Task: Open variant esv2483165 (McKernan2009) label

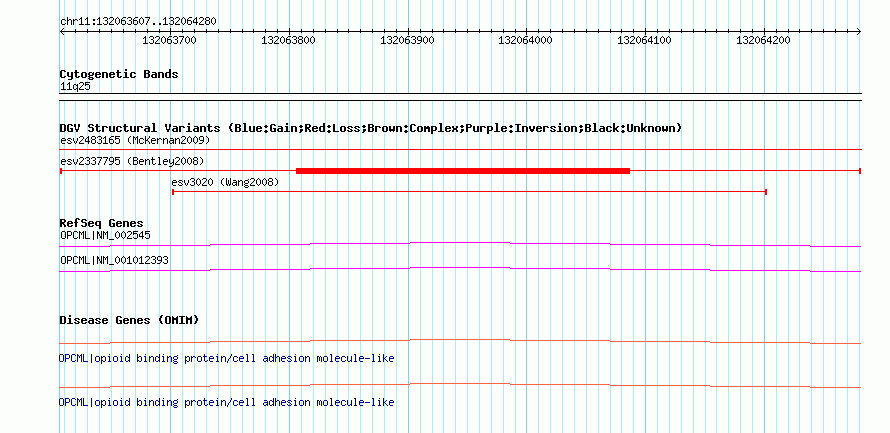Action: [x=135, y=140]
